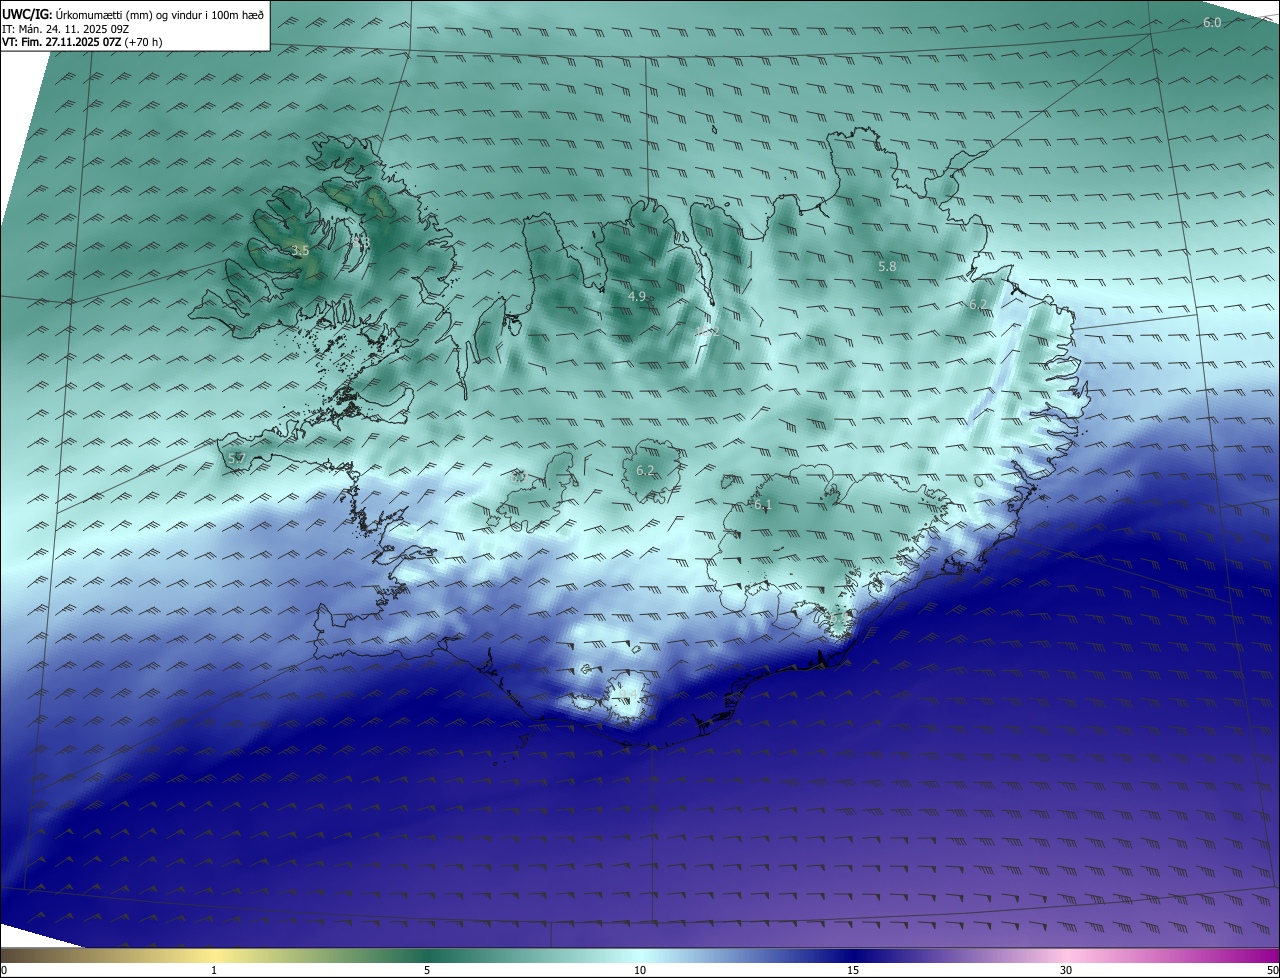The width and height of the screenshot is (1280, 978).
Task: Click the 5.7 value on Snæfellsnes peninsula
Action: click(237, 458)
